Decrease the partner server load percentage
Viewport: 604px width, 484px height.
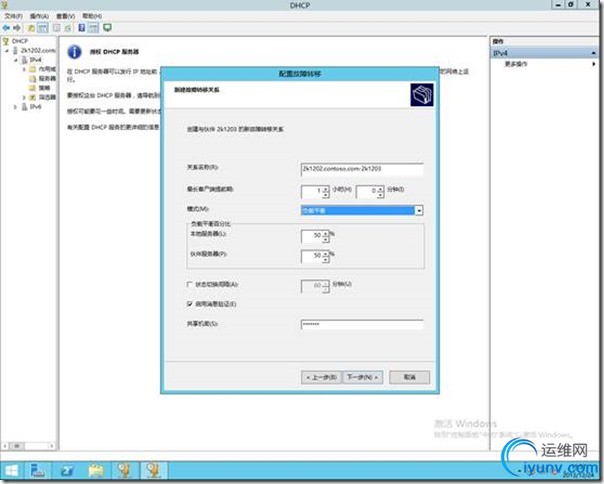[326, 259]
